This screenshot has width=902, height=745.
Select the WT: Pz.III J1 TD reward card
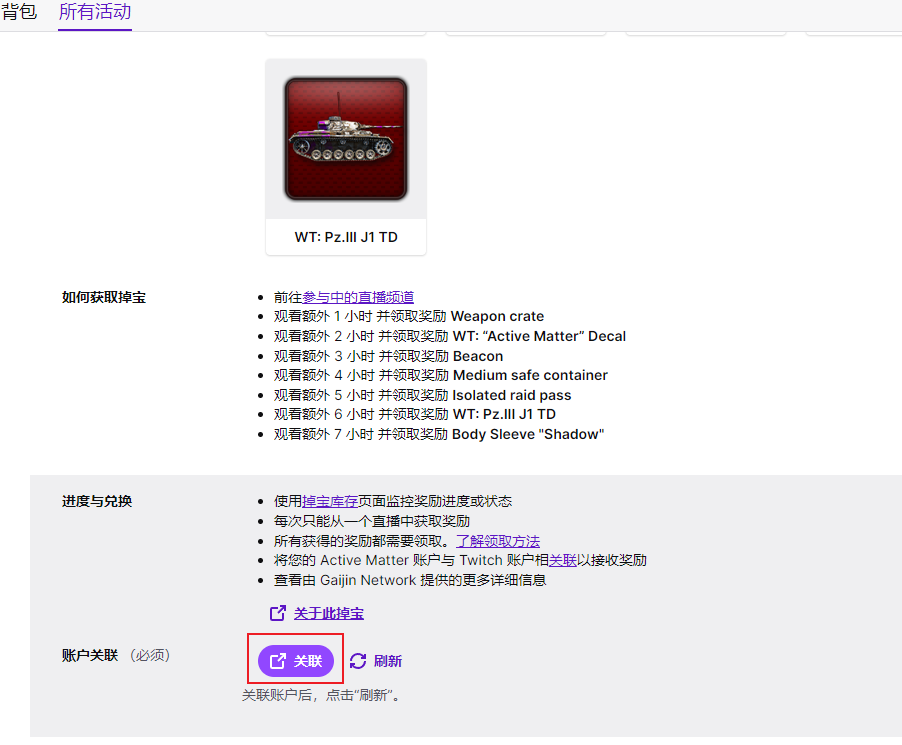(345, 155)
